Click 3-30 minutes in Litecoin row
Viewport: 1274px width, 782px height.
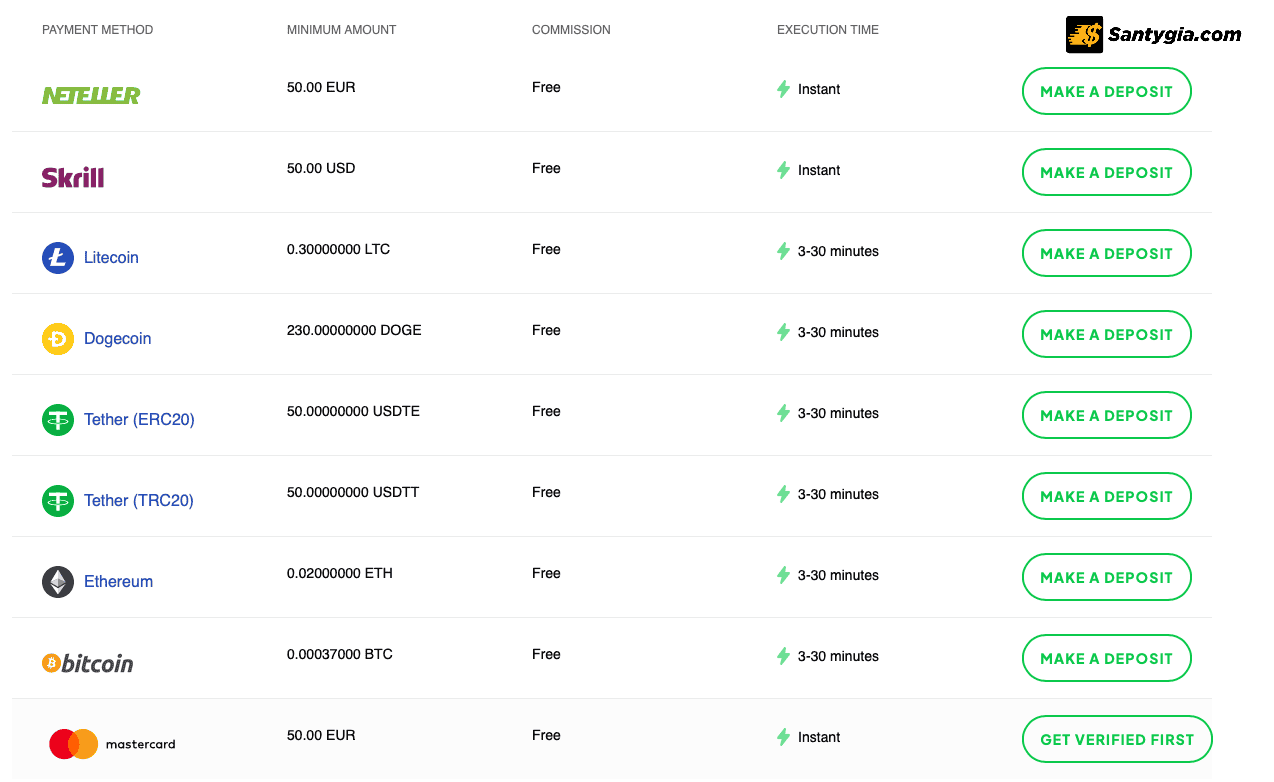(x=838, y=251)
